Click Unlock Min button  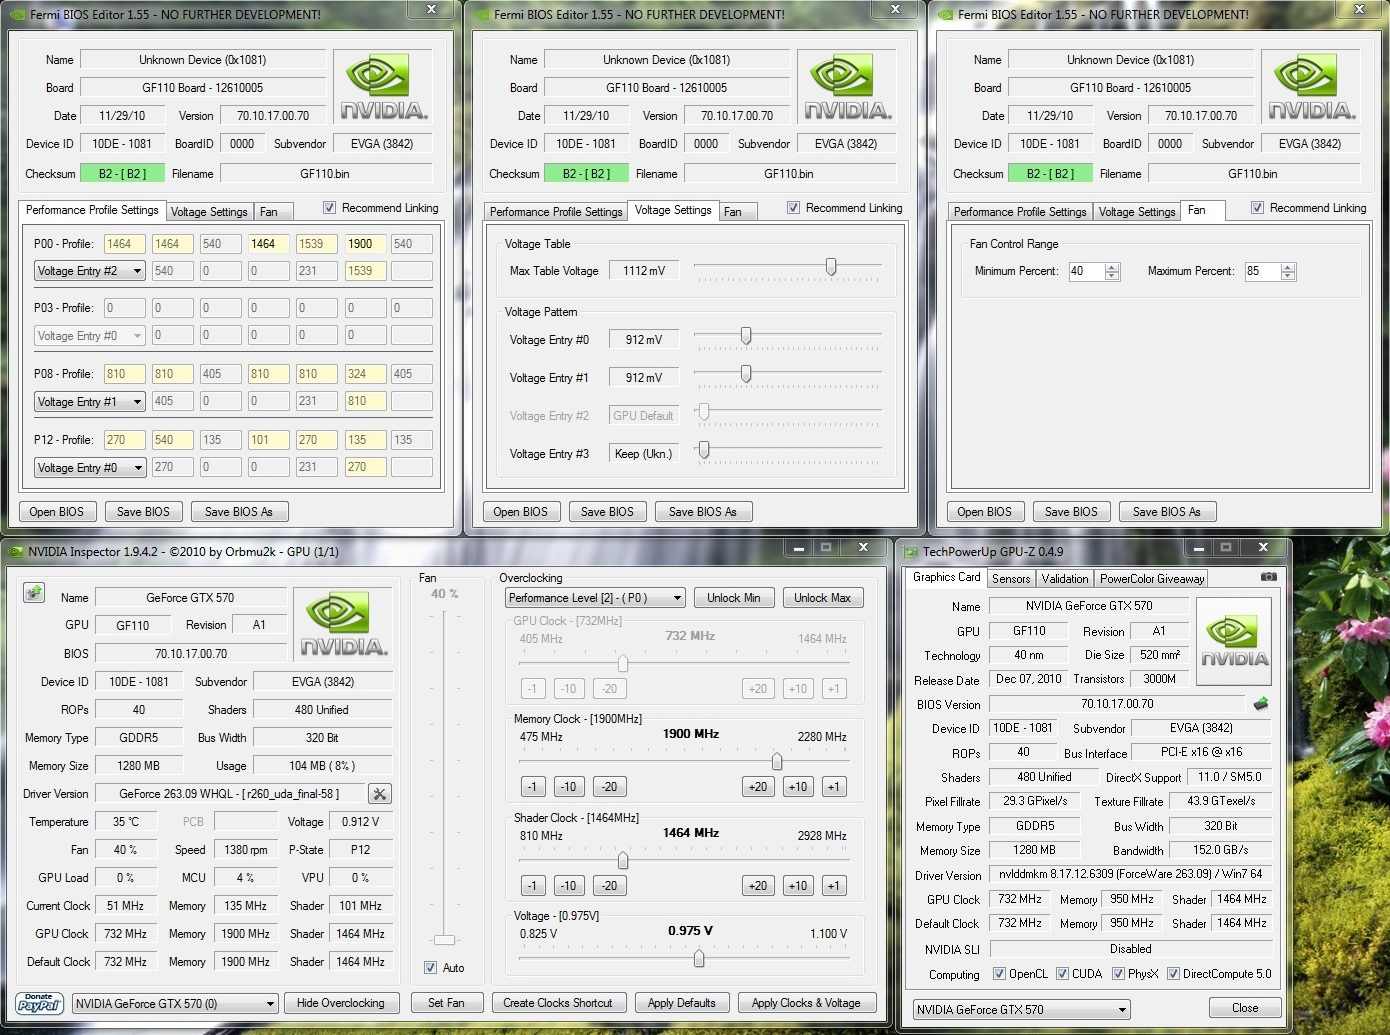(733, 598)
